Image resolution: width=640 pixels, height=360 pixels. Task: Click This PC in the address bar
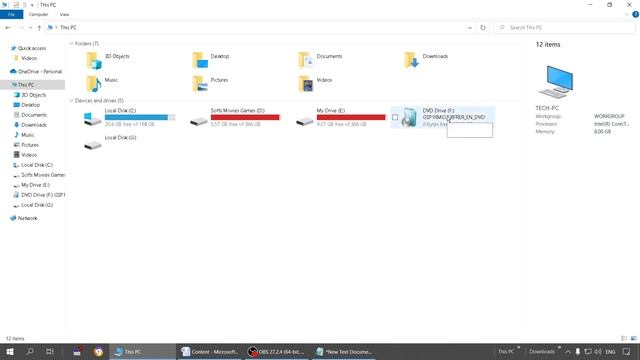[x=68, y=27]
